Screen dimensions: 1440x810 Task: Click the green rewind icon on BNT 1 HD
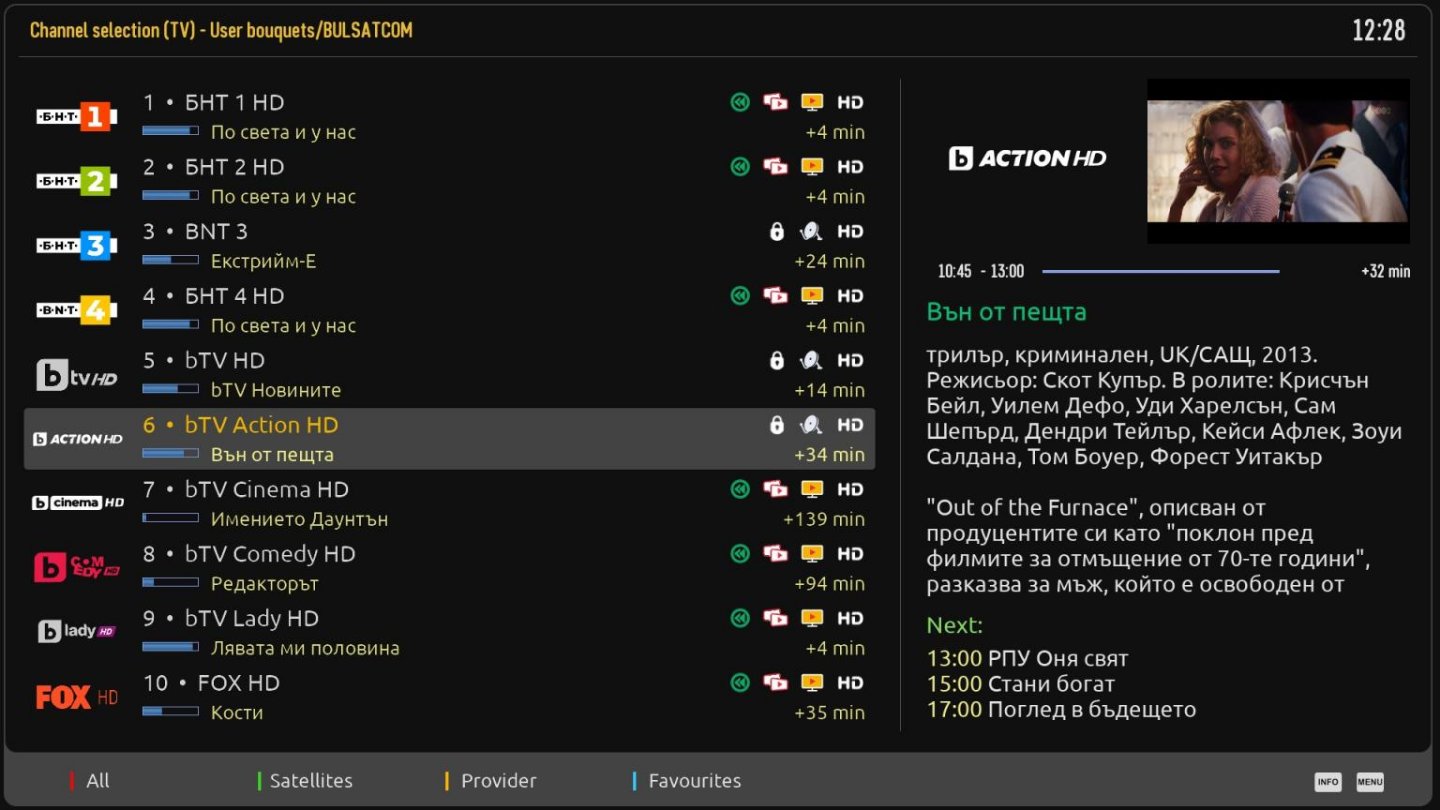739,102
